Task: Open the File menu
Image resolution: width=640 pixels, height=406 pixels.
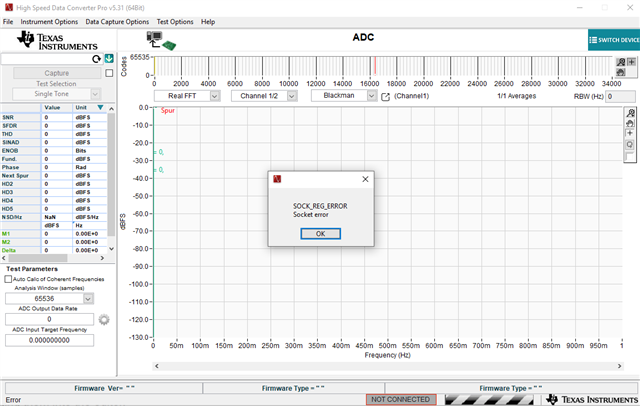Action: tap(8, 22)
